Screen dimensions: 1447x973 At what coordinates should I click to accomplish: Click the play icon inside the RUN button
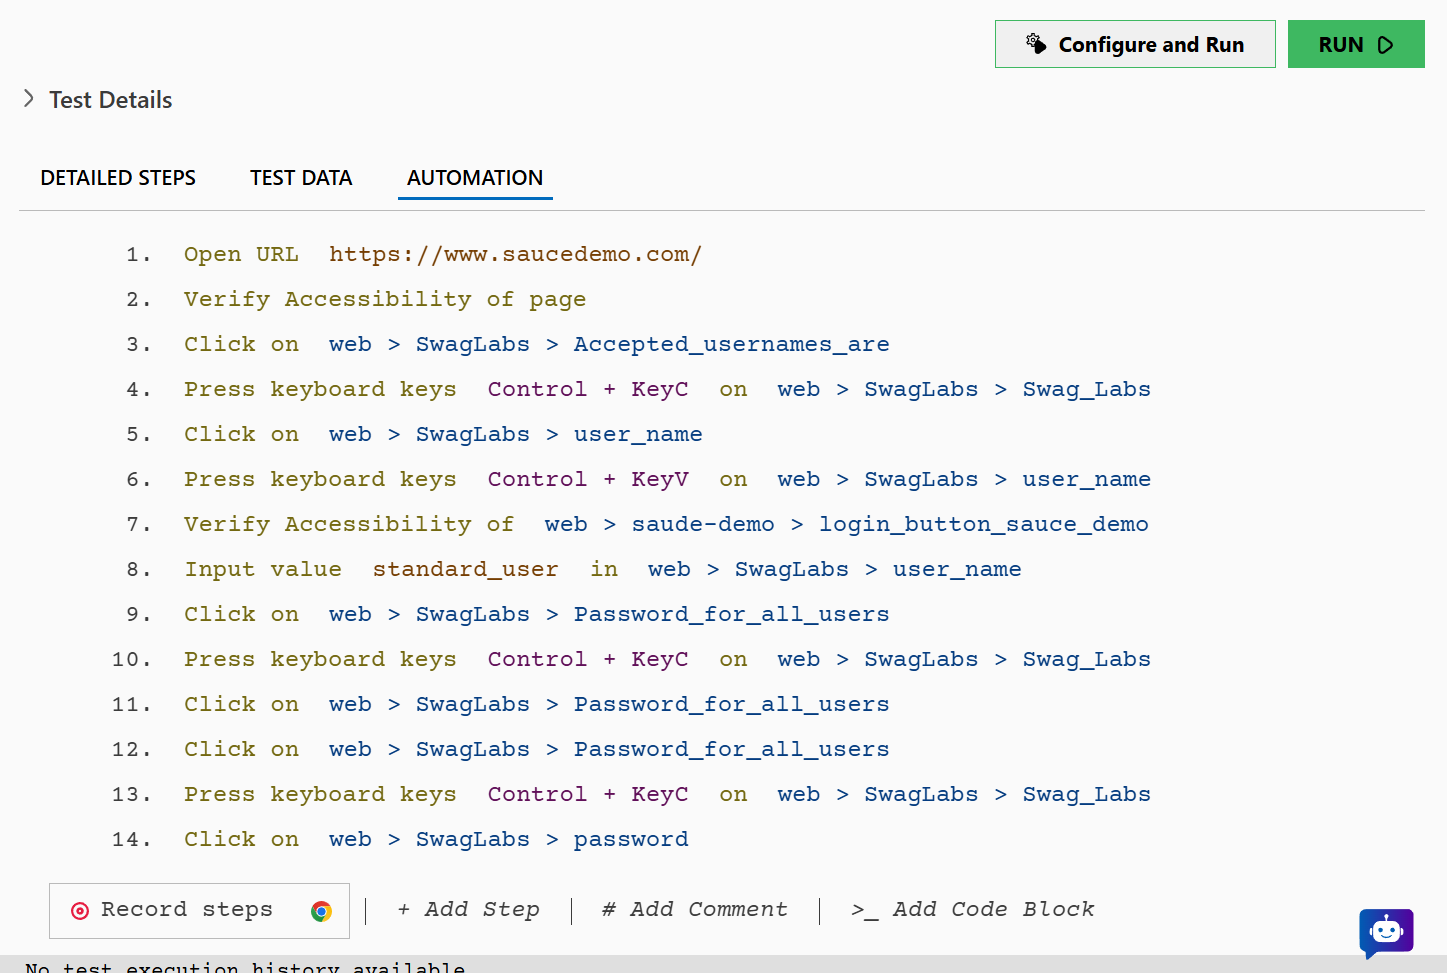(x=1386, y=44)
